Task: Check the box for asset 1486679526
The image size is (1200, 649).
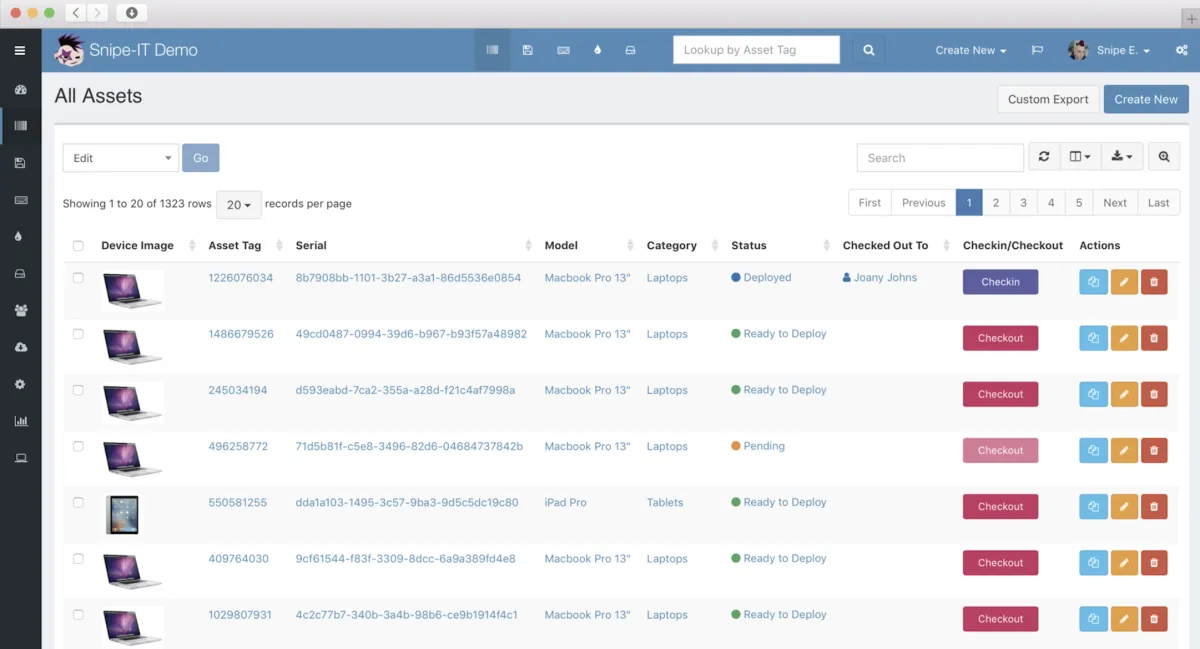Action: pyautogui.click(x=78, y=334)
